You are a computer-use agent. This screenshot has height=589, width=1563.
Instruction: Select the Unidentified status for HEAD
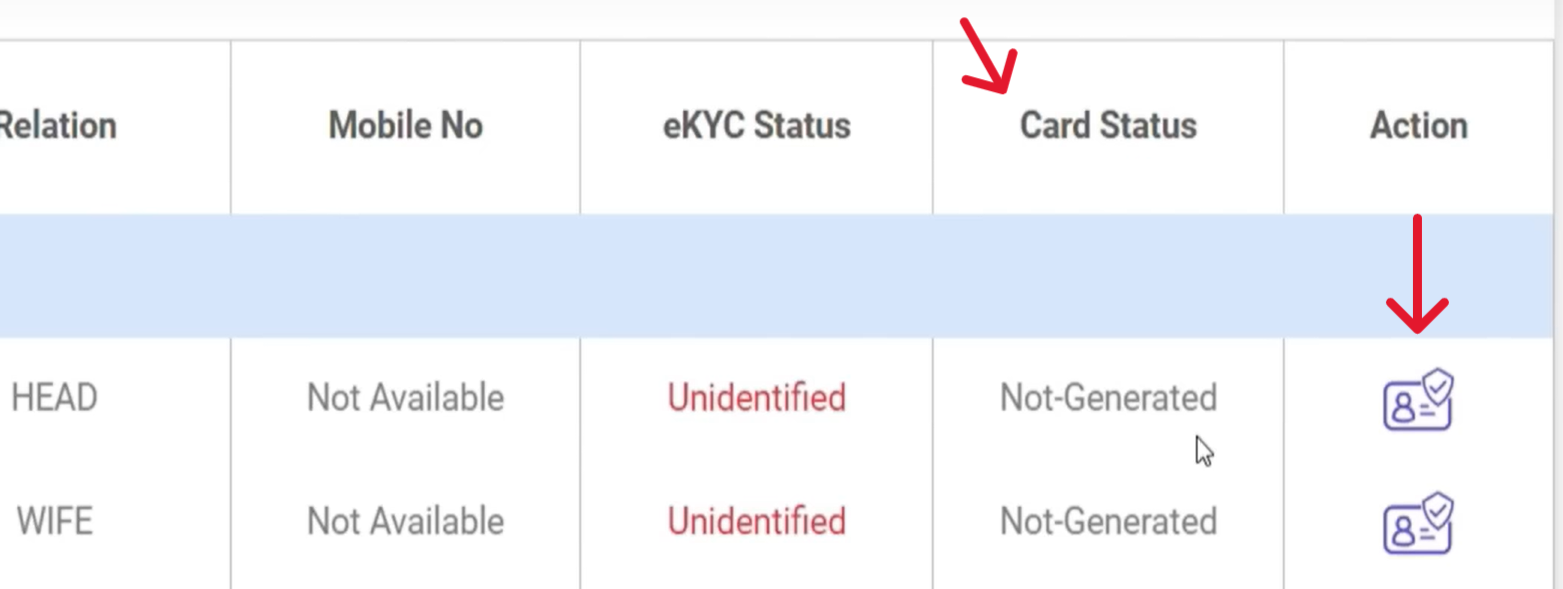point(756,397)
